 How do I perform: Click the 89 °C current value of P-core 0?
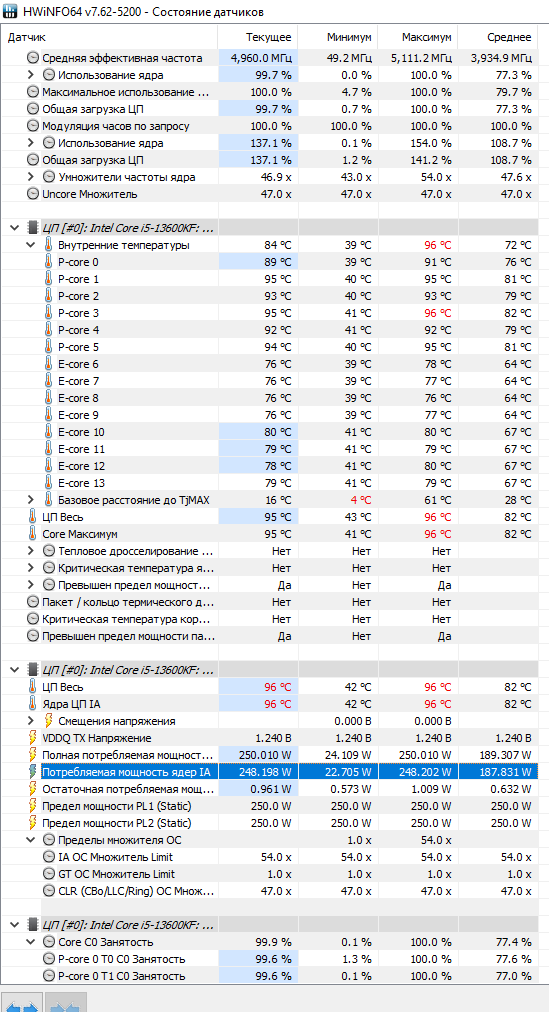point(277,262)
